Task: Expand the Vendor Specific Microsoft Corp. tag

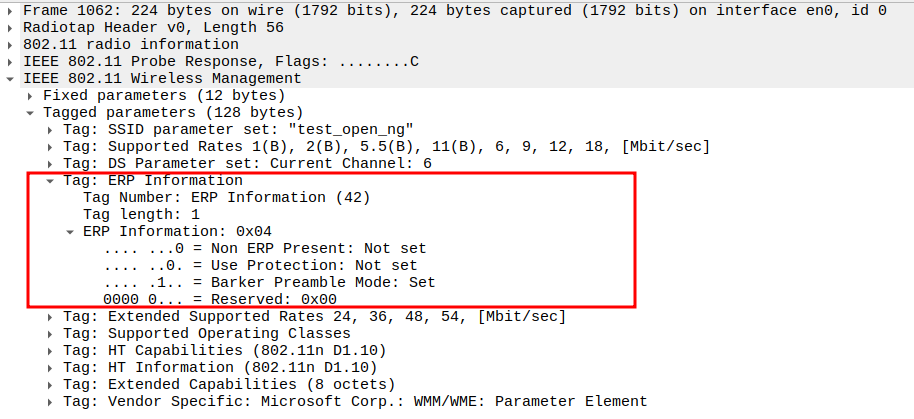Action: pos(50,402)
